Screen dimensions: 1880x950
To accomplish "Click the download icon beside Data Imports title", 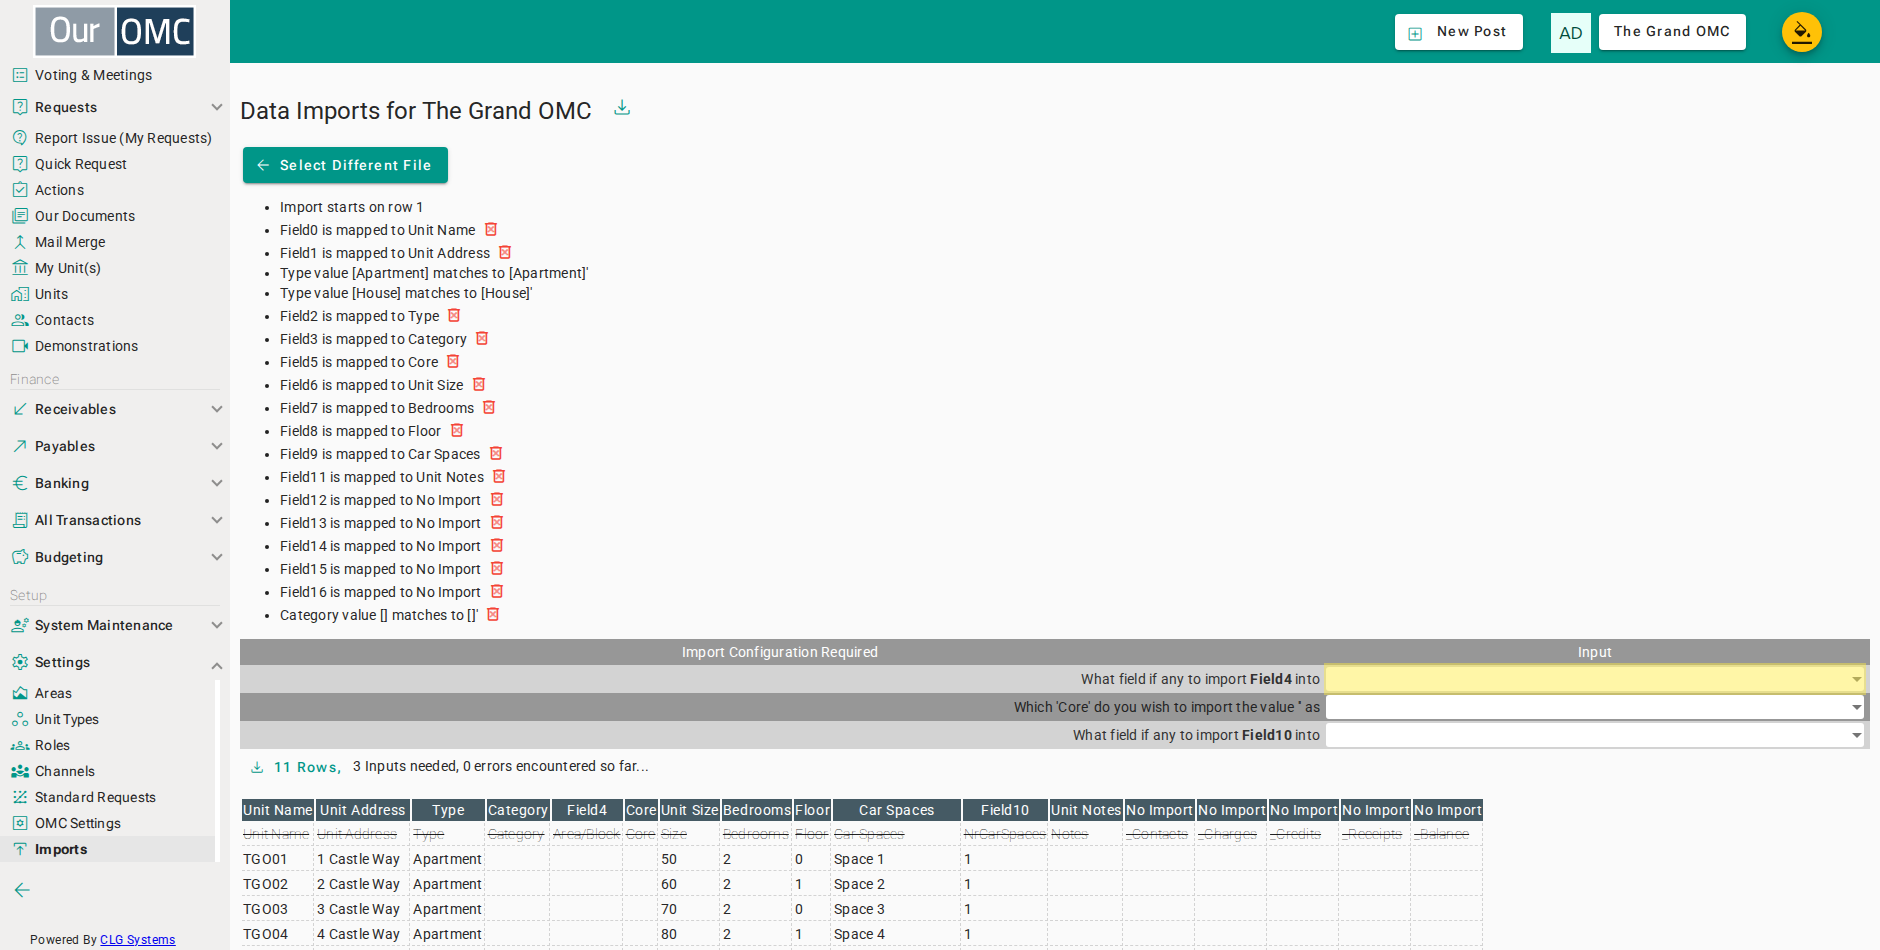I will (x=622, y=108).
